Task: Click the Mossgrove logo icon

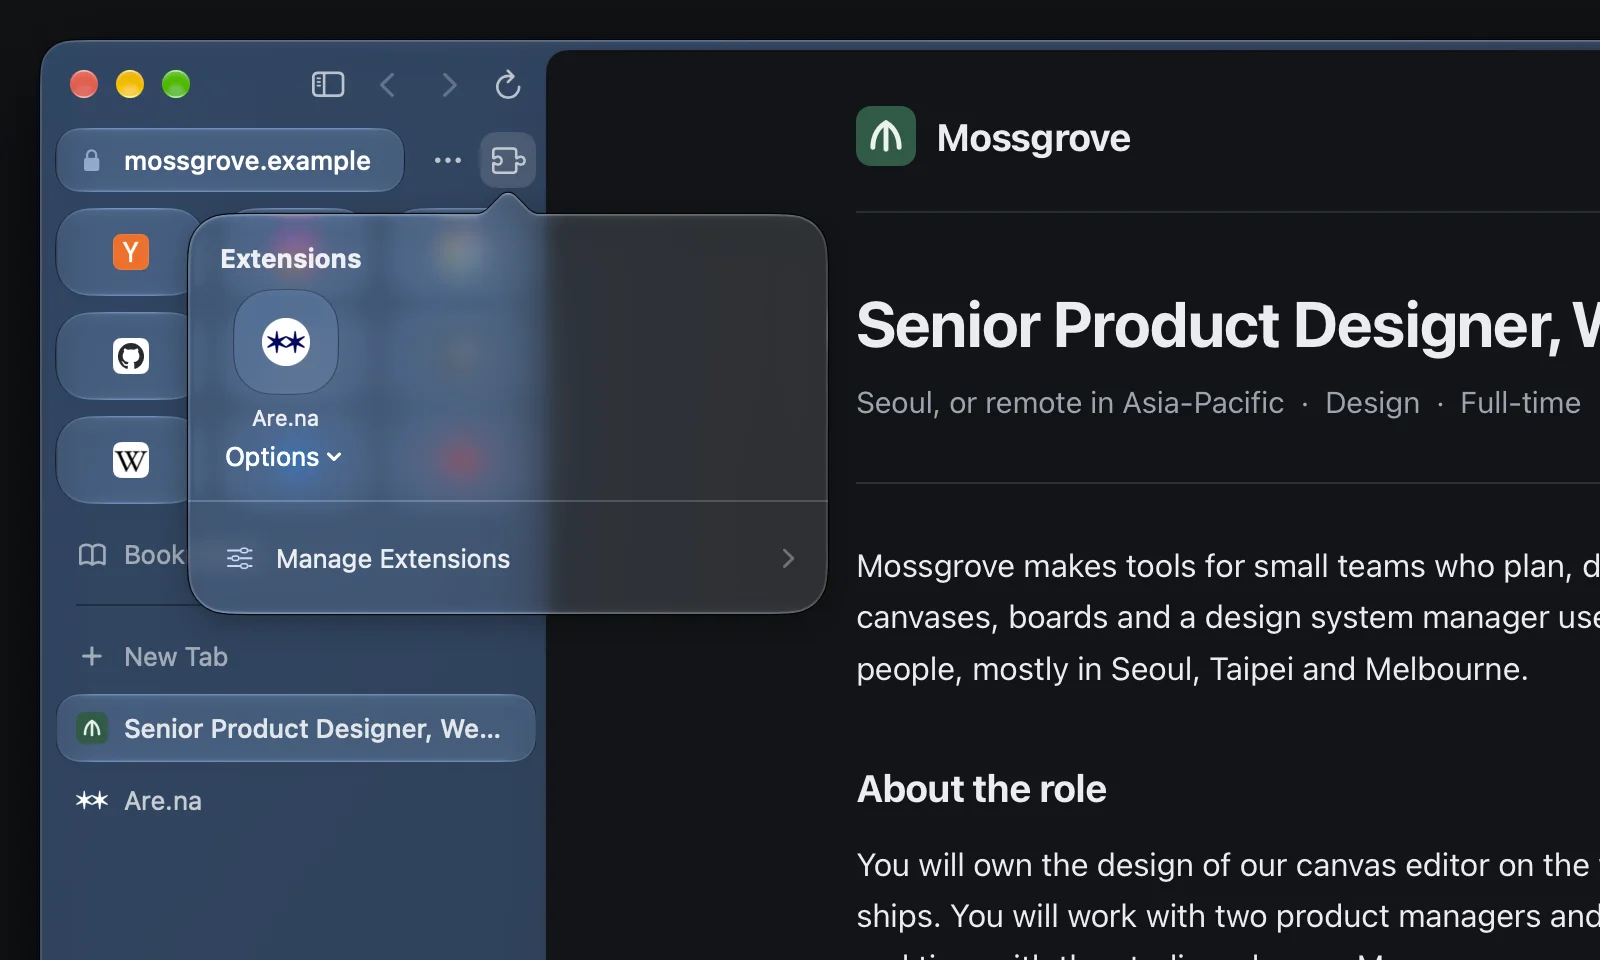Action: tap(886, 136)
